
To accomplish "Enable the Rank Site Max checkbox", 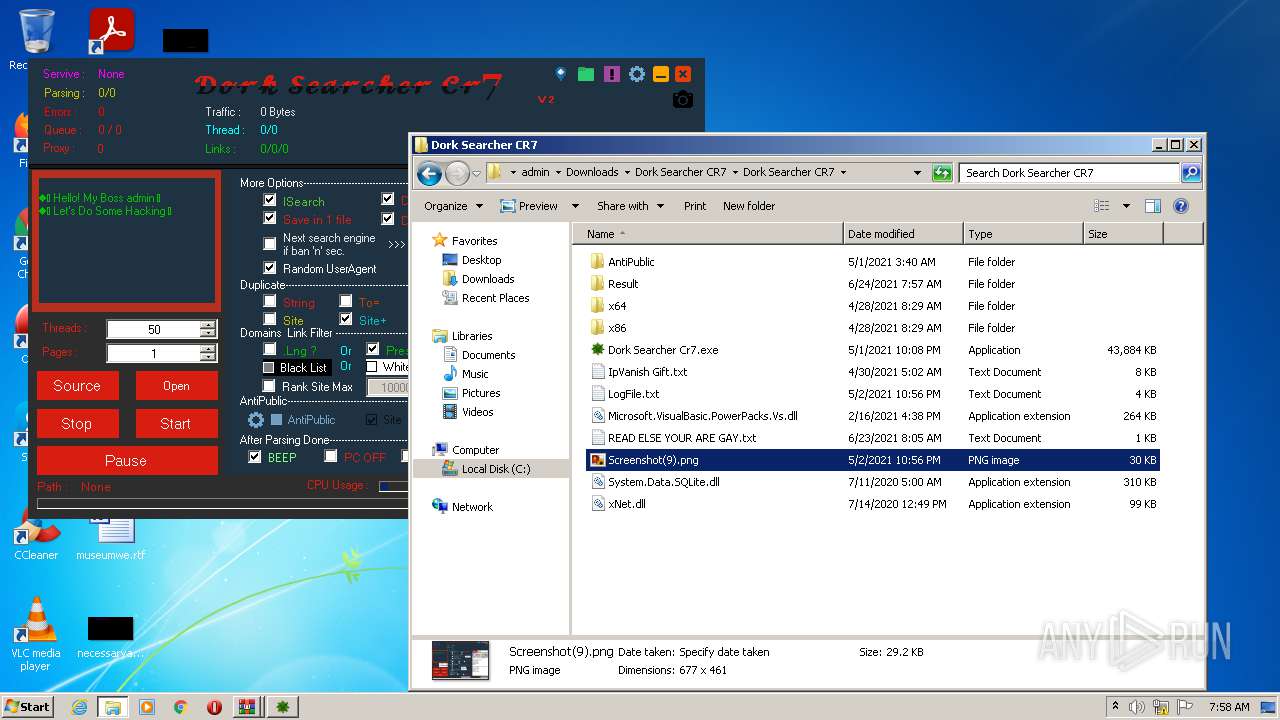I will [x=269, y=386].
